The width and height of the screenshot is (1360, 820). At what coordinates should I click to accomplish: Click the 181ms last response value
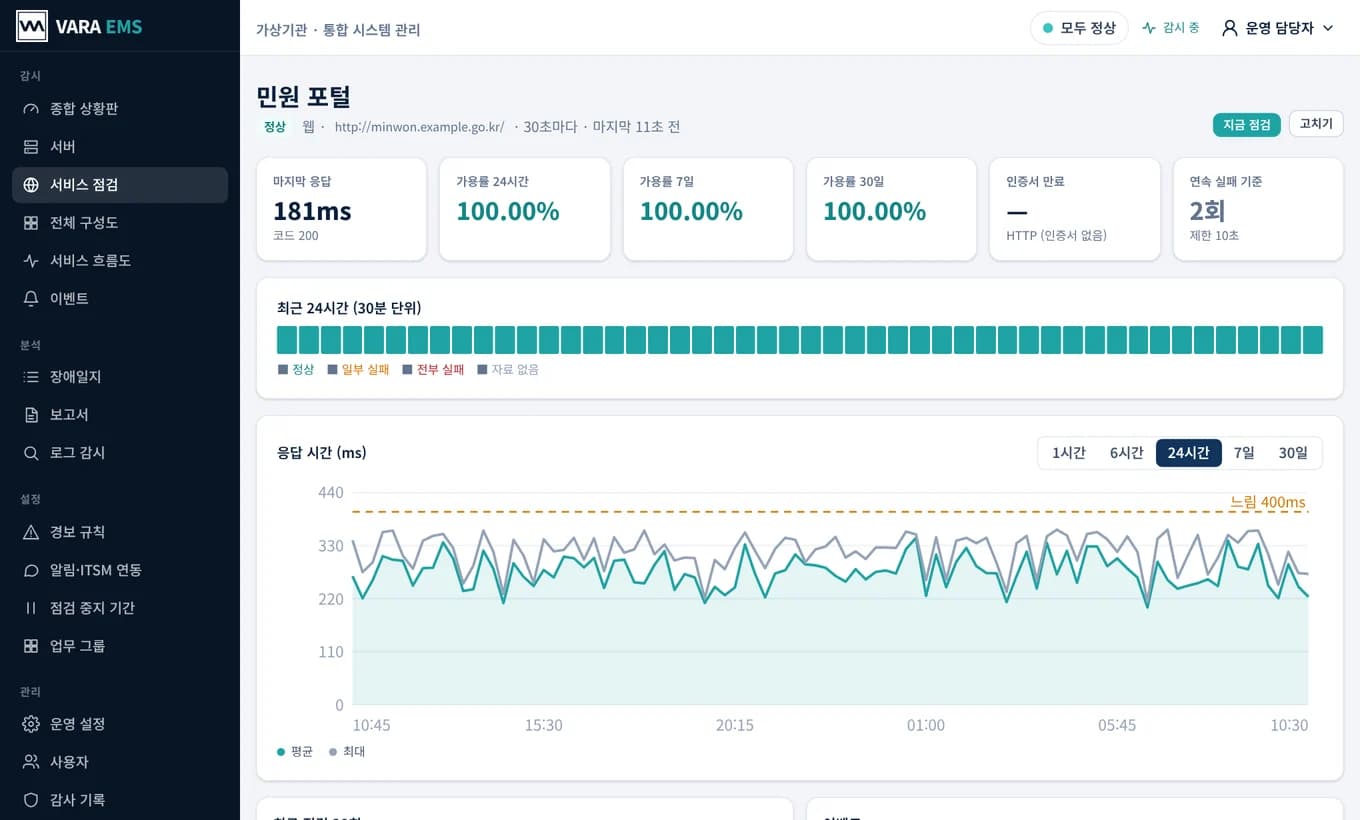[312, 211]
